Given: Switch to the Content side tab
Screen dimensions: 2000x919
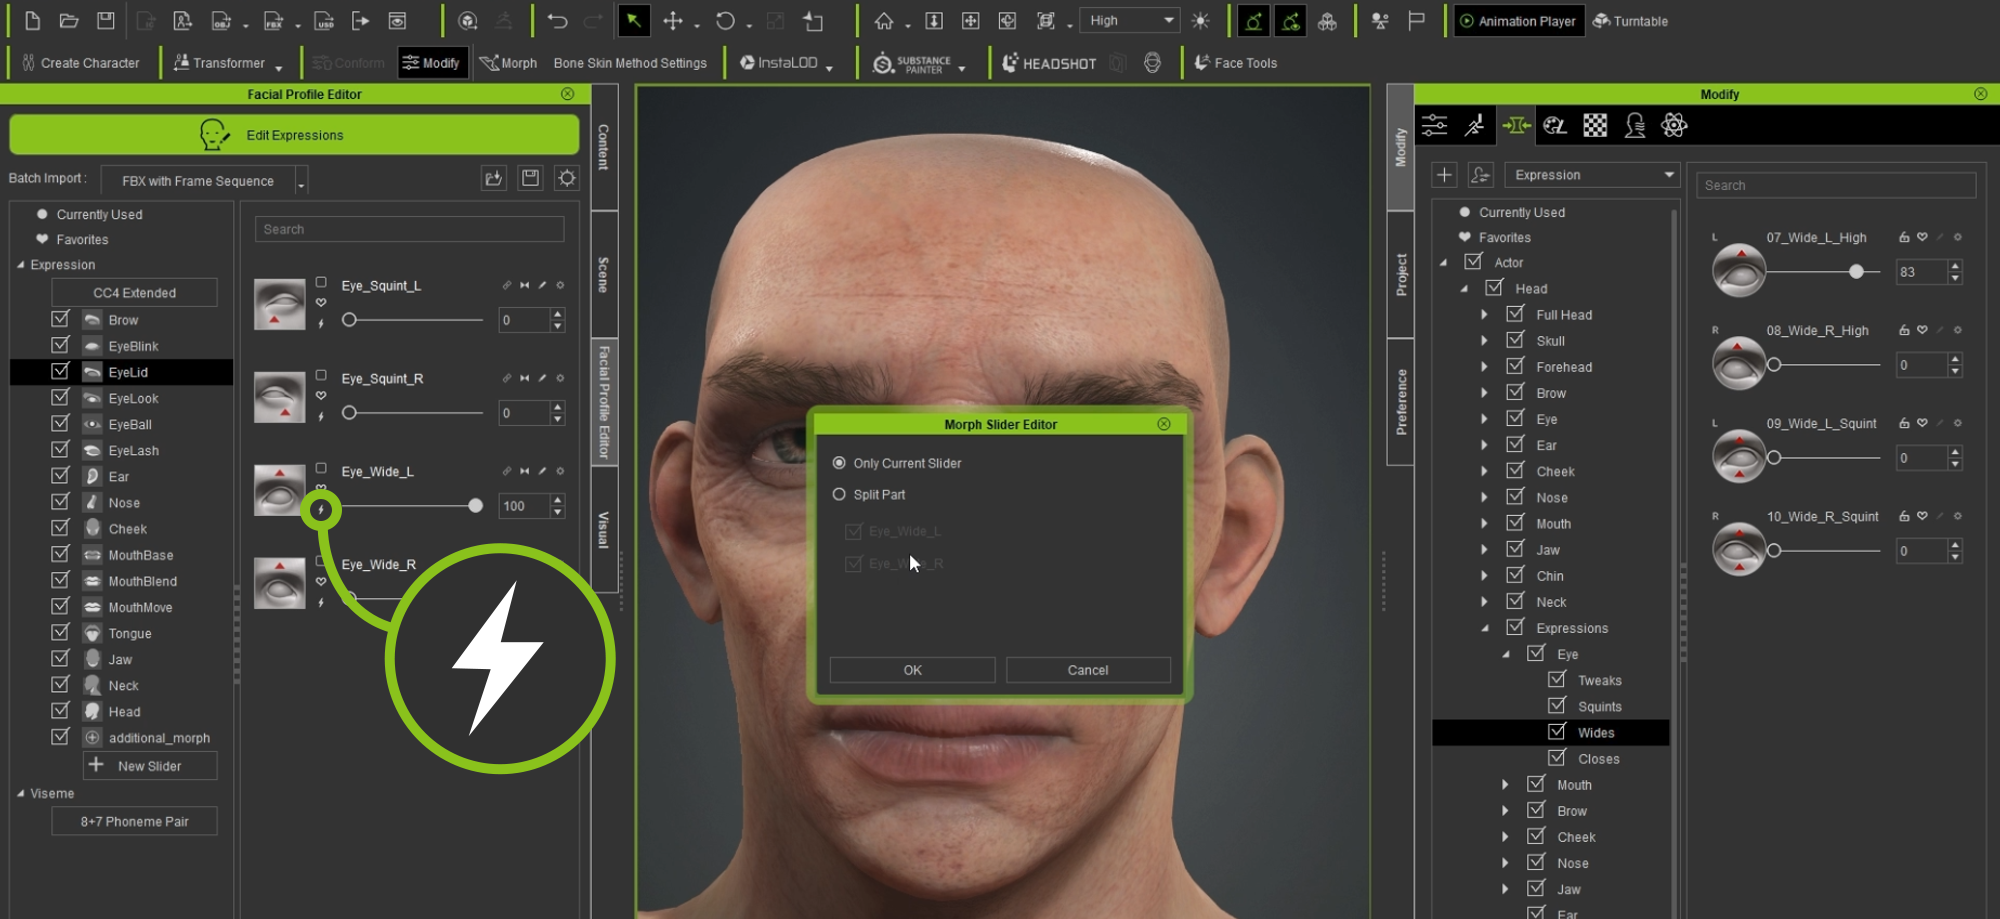Looking at the screenshot, I should (603, 147).
